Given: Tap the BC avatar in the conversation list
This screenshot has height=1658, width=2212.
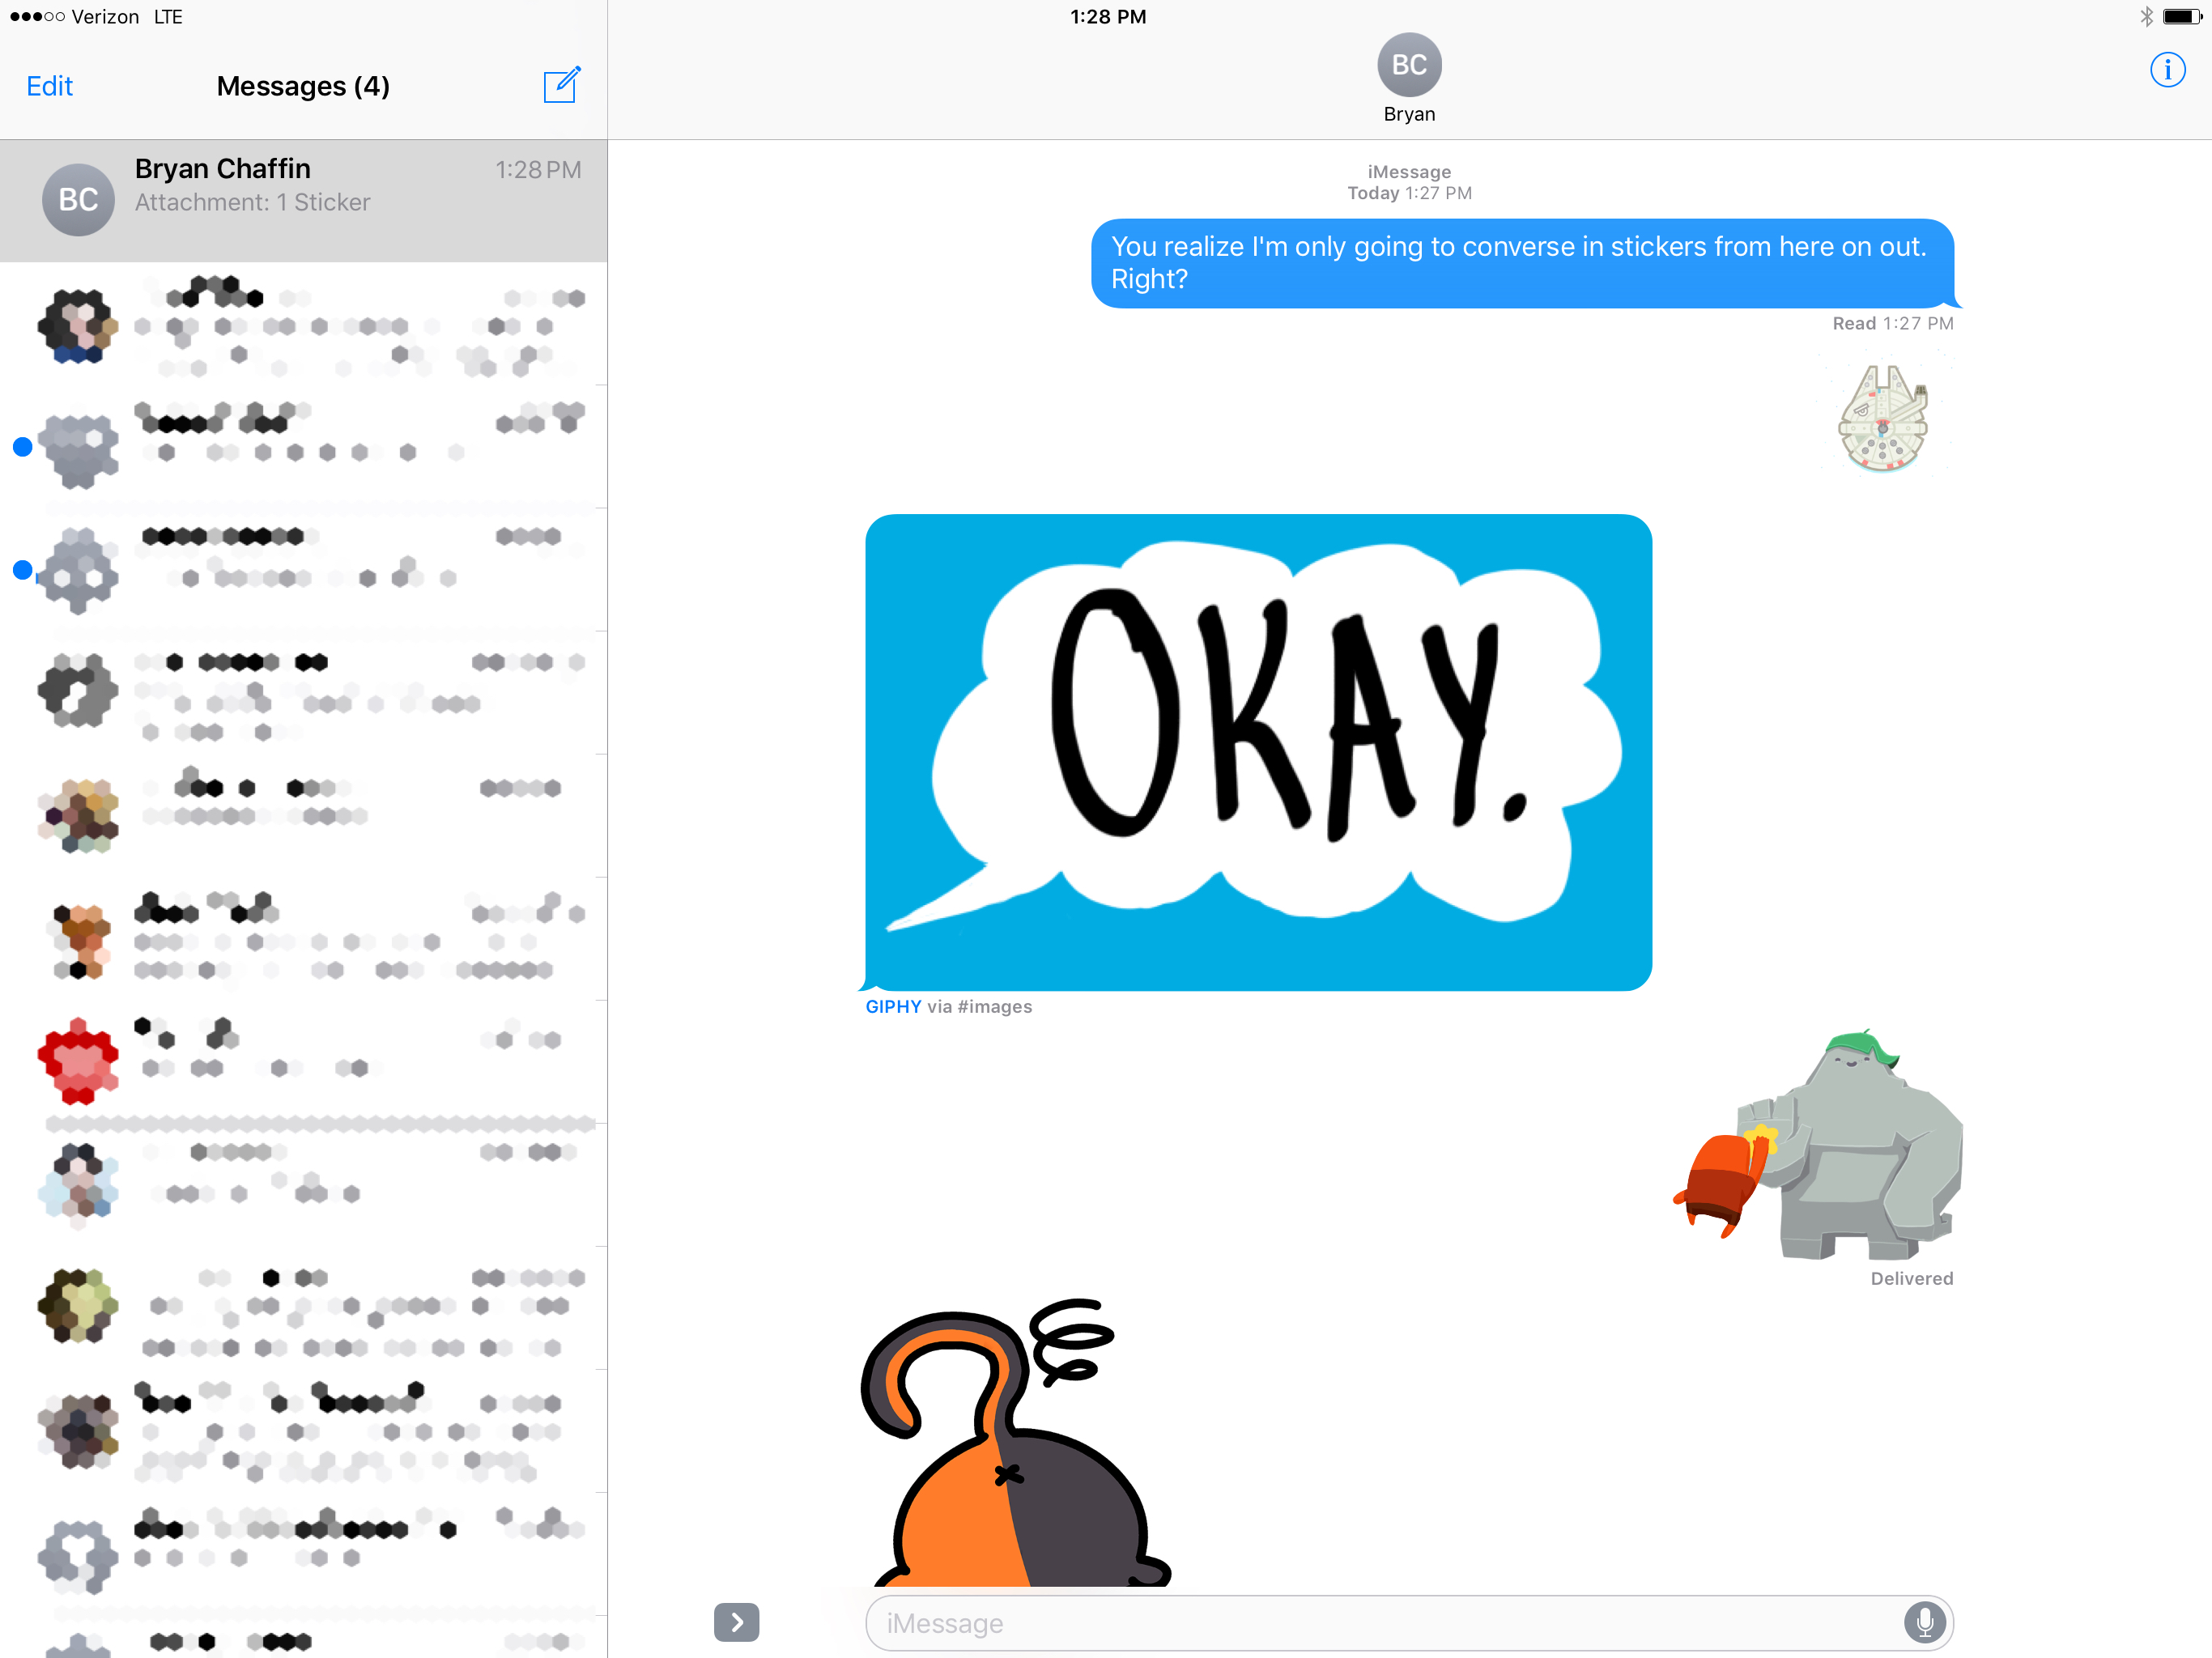Looking at the screenshot, I should [x=78, y=200].
